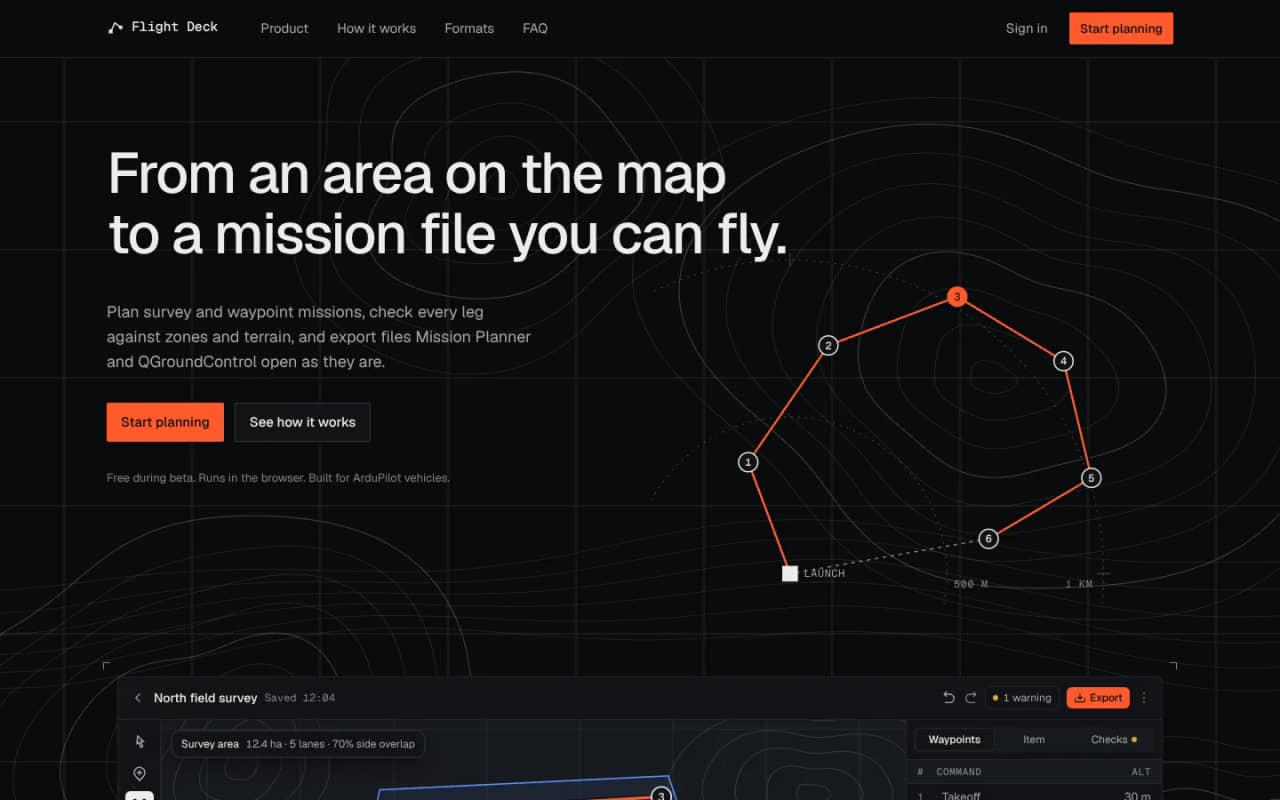
Task: Click waypoint 6 on the hero route
Action: tap(988, 539)
